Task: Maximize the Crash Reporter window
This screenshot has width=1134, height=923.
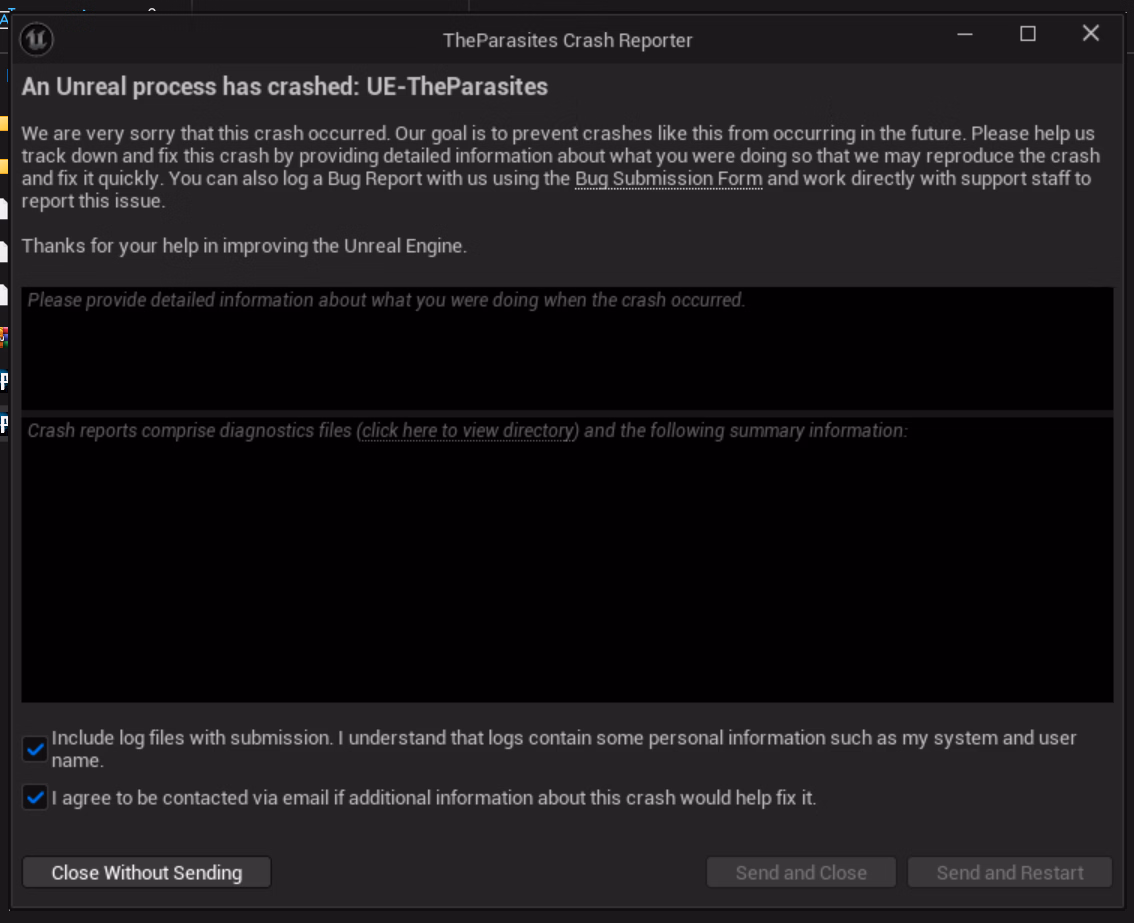Action: (x=1027, y=34)
